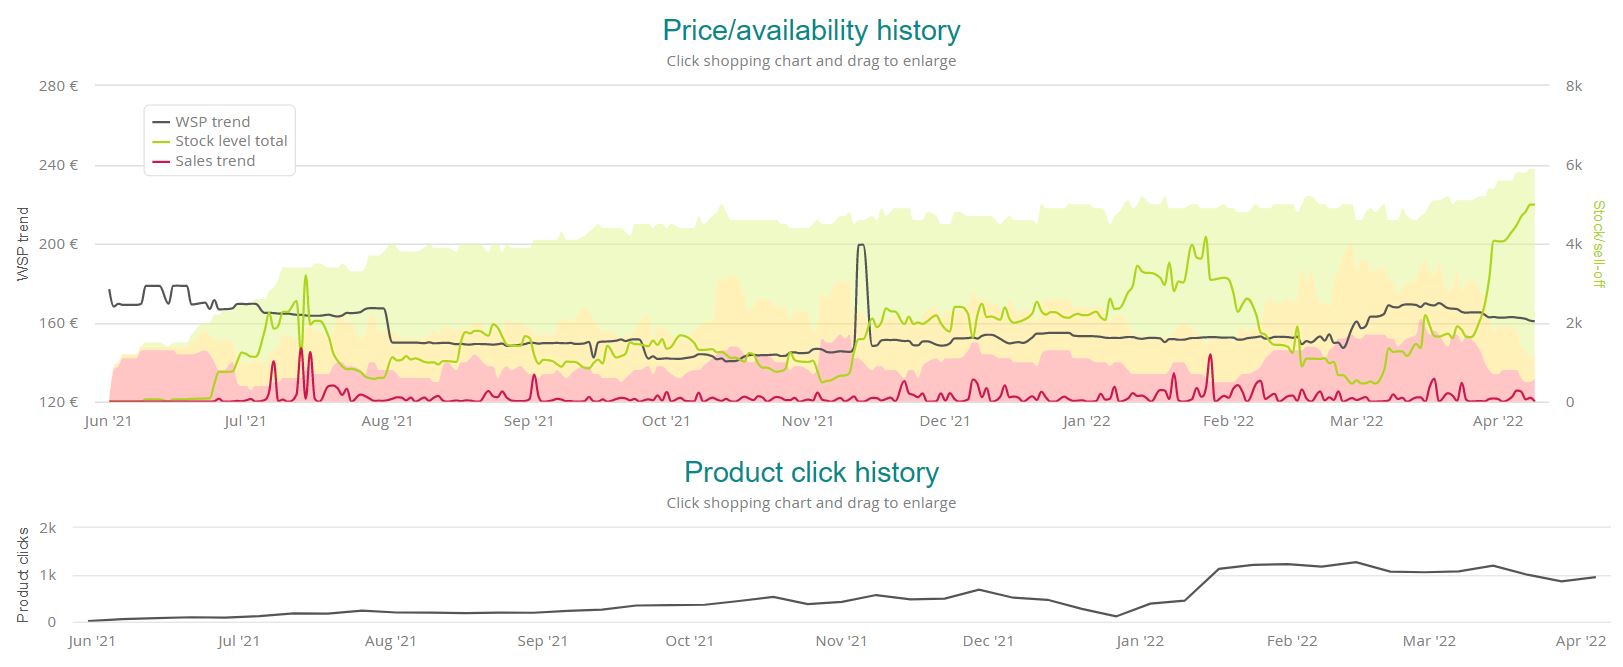Click the 1k gridline label in click chart
The width and height of the screenshot is (1623, 667).
pos(47,576)
